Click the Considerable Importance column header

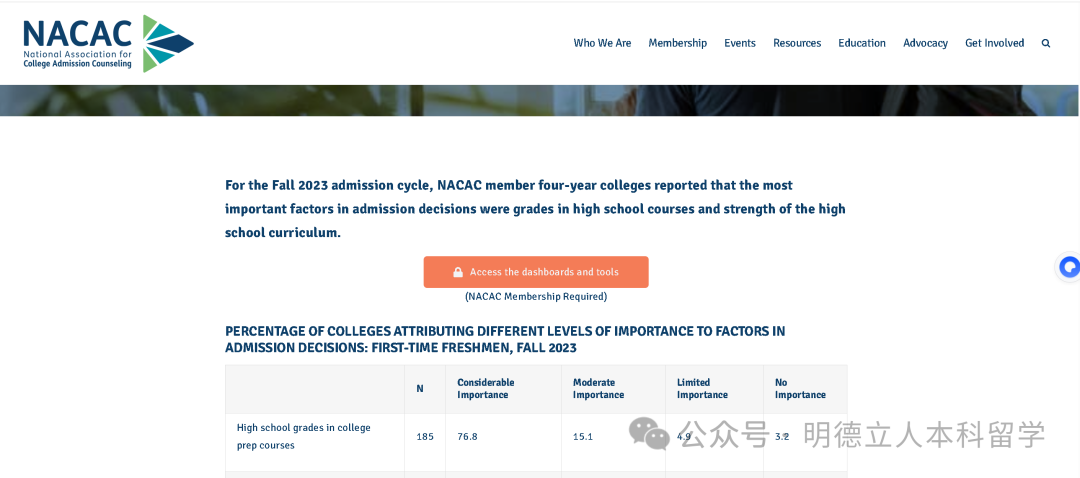(486, 389)
